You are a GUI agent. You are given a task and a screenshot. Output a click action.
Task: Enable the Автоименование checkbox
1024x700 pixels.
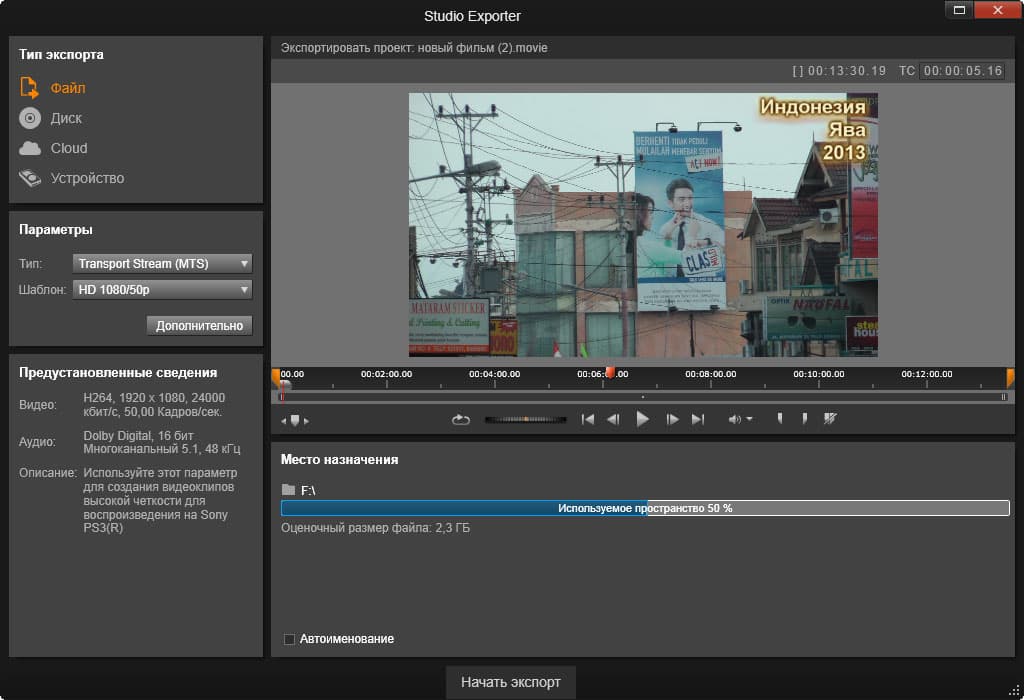(x=289, y=639)
